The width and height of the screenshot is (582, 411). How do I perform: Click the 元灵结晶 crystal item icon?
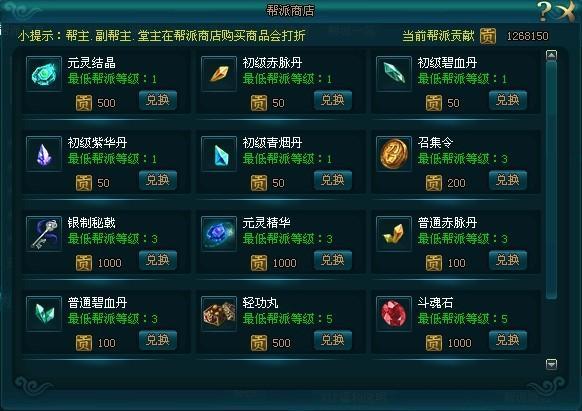(44, 73)
